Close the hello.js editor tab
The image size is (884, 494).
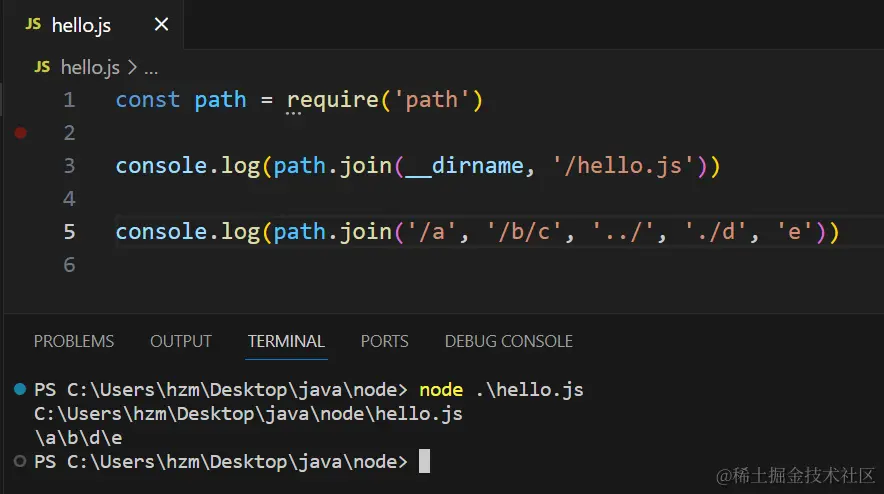tap(161, 24)
